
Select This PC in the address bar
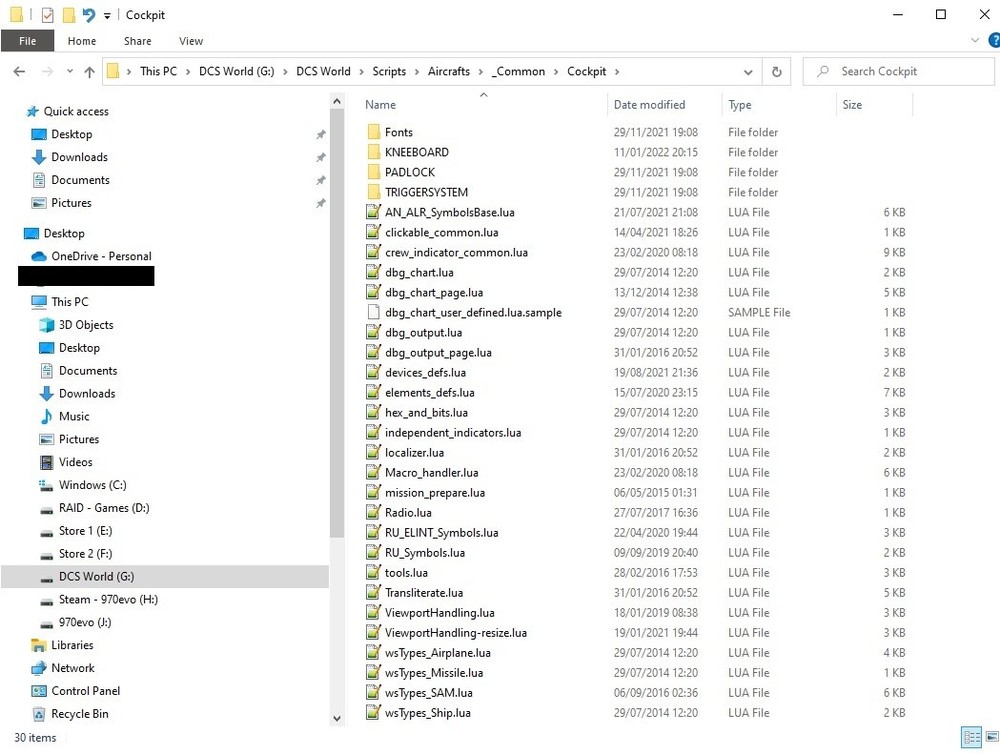[158, 71]
